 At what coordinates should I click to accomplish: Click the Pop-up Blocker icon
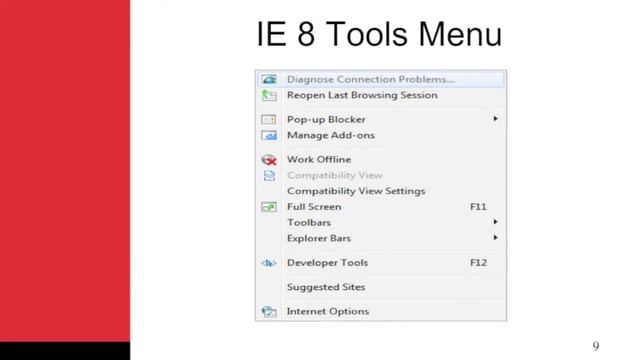pos(269,119)
